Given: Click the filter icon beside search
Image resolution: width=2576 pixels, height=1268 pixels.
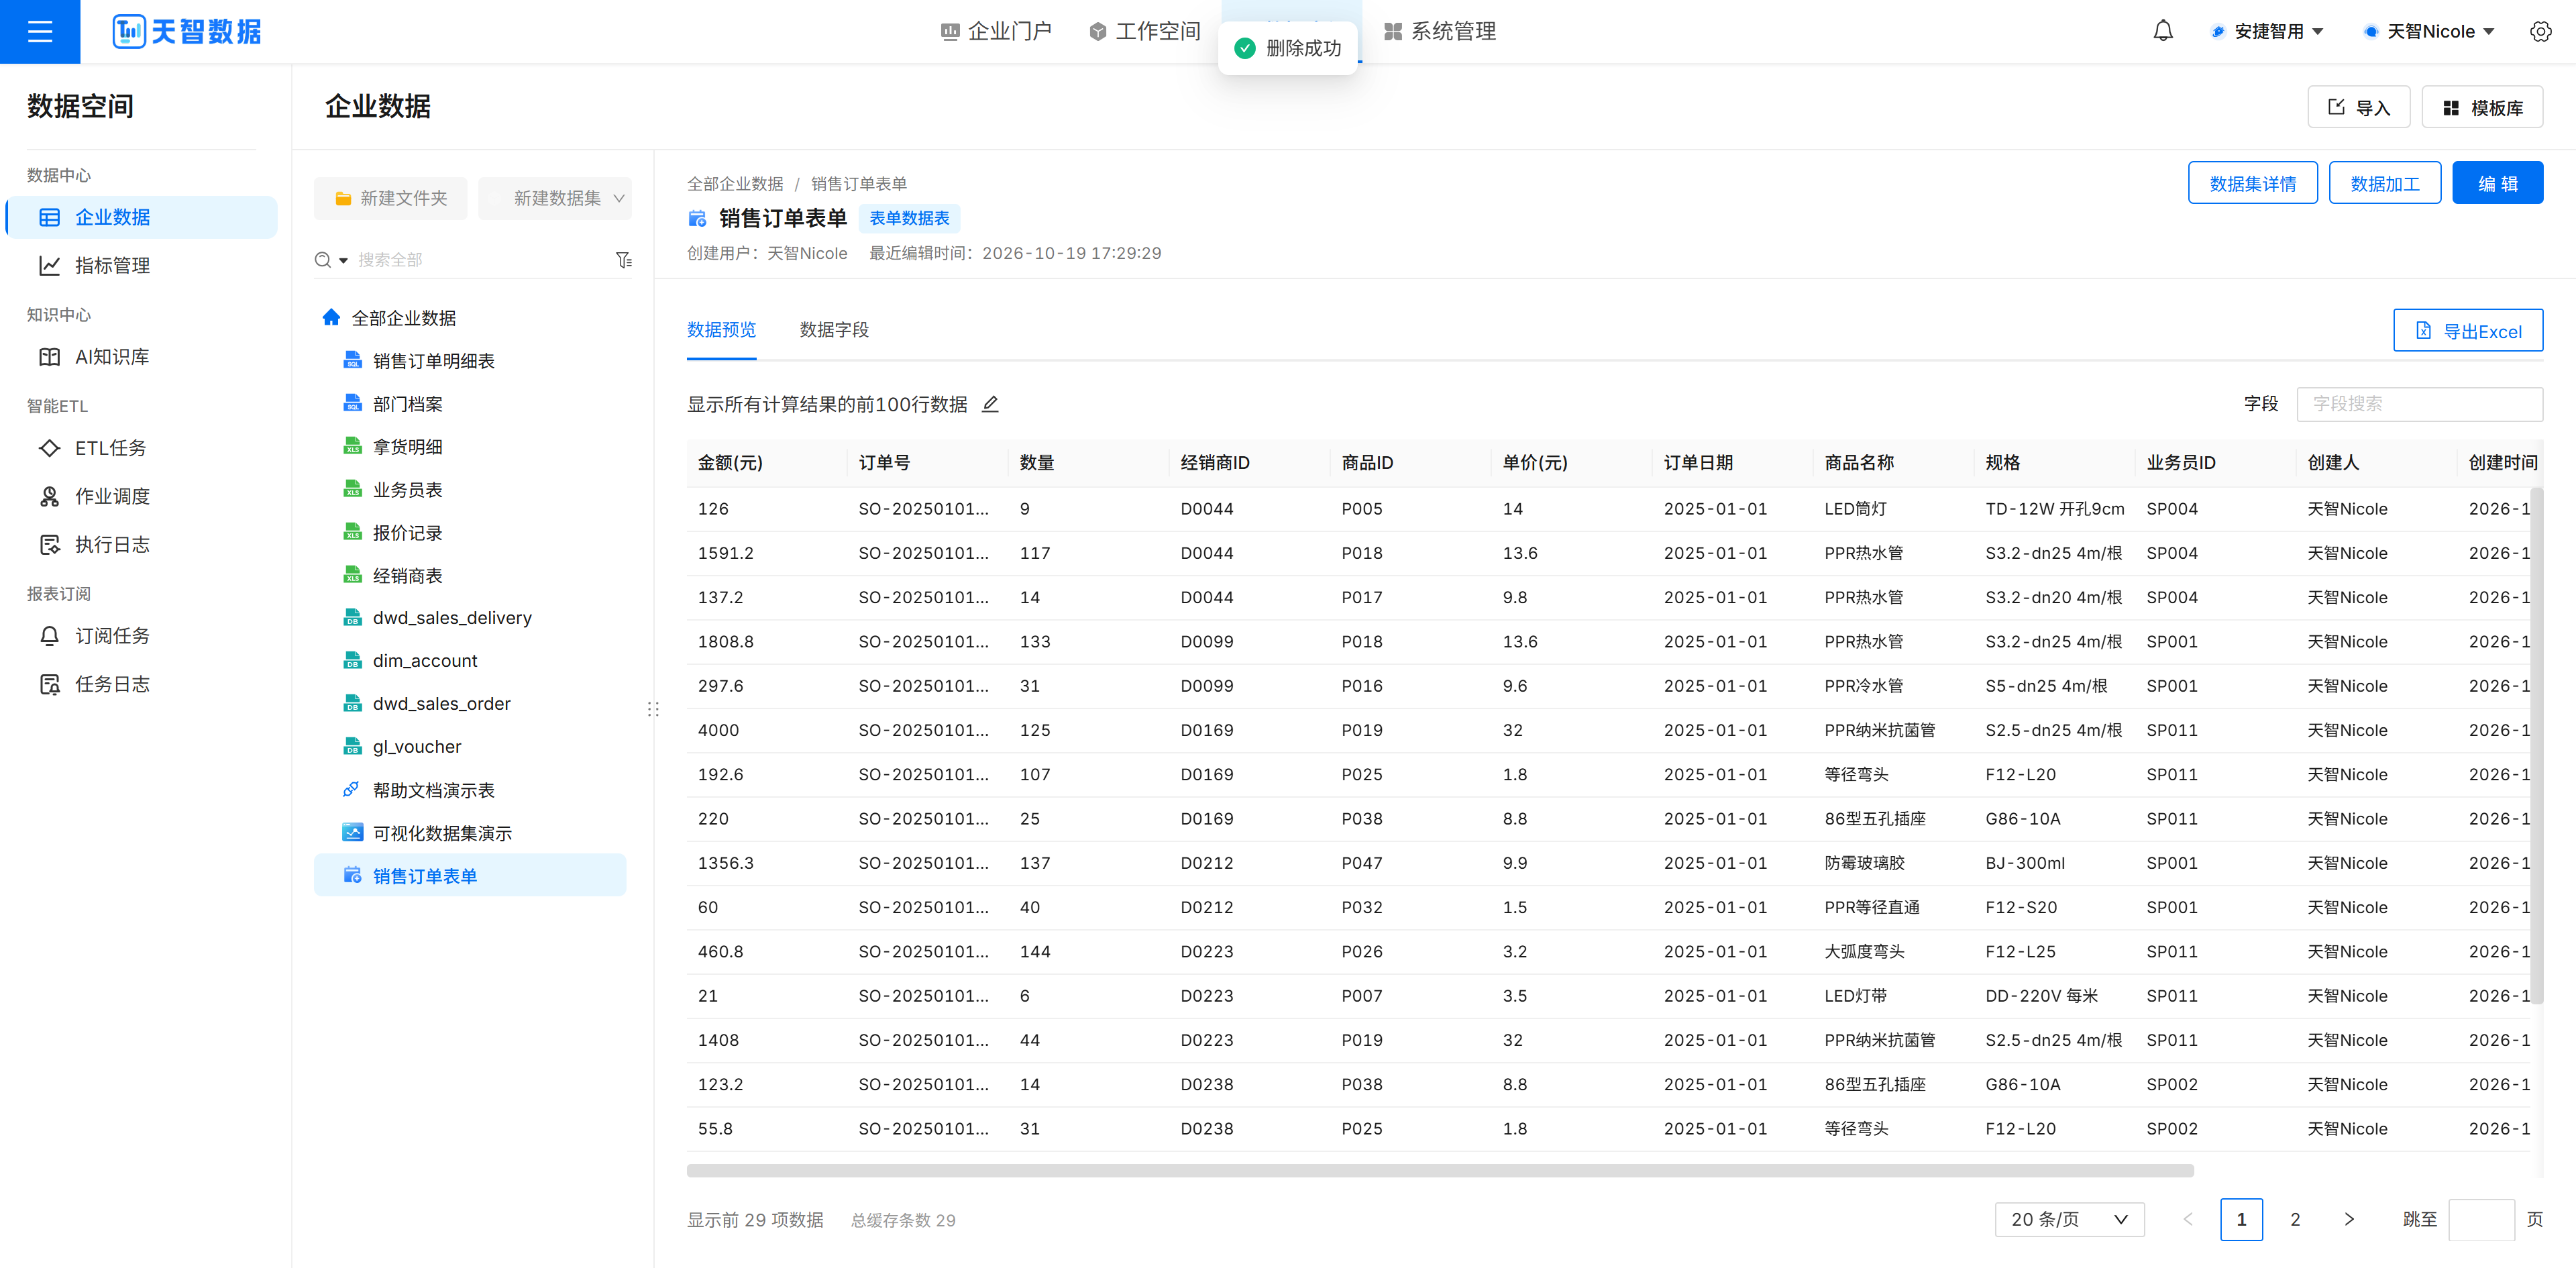Looking at the screenshot, I should pos(624,260).
